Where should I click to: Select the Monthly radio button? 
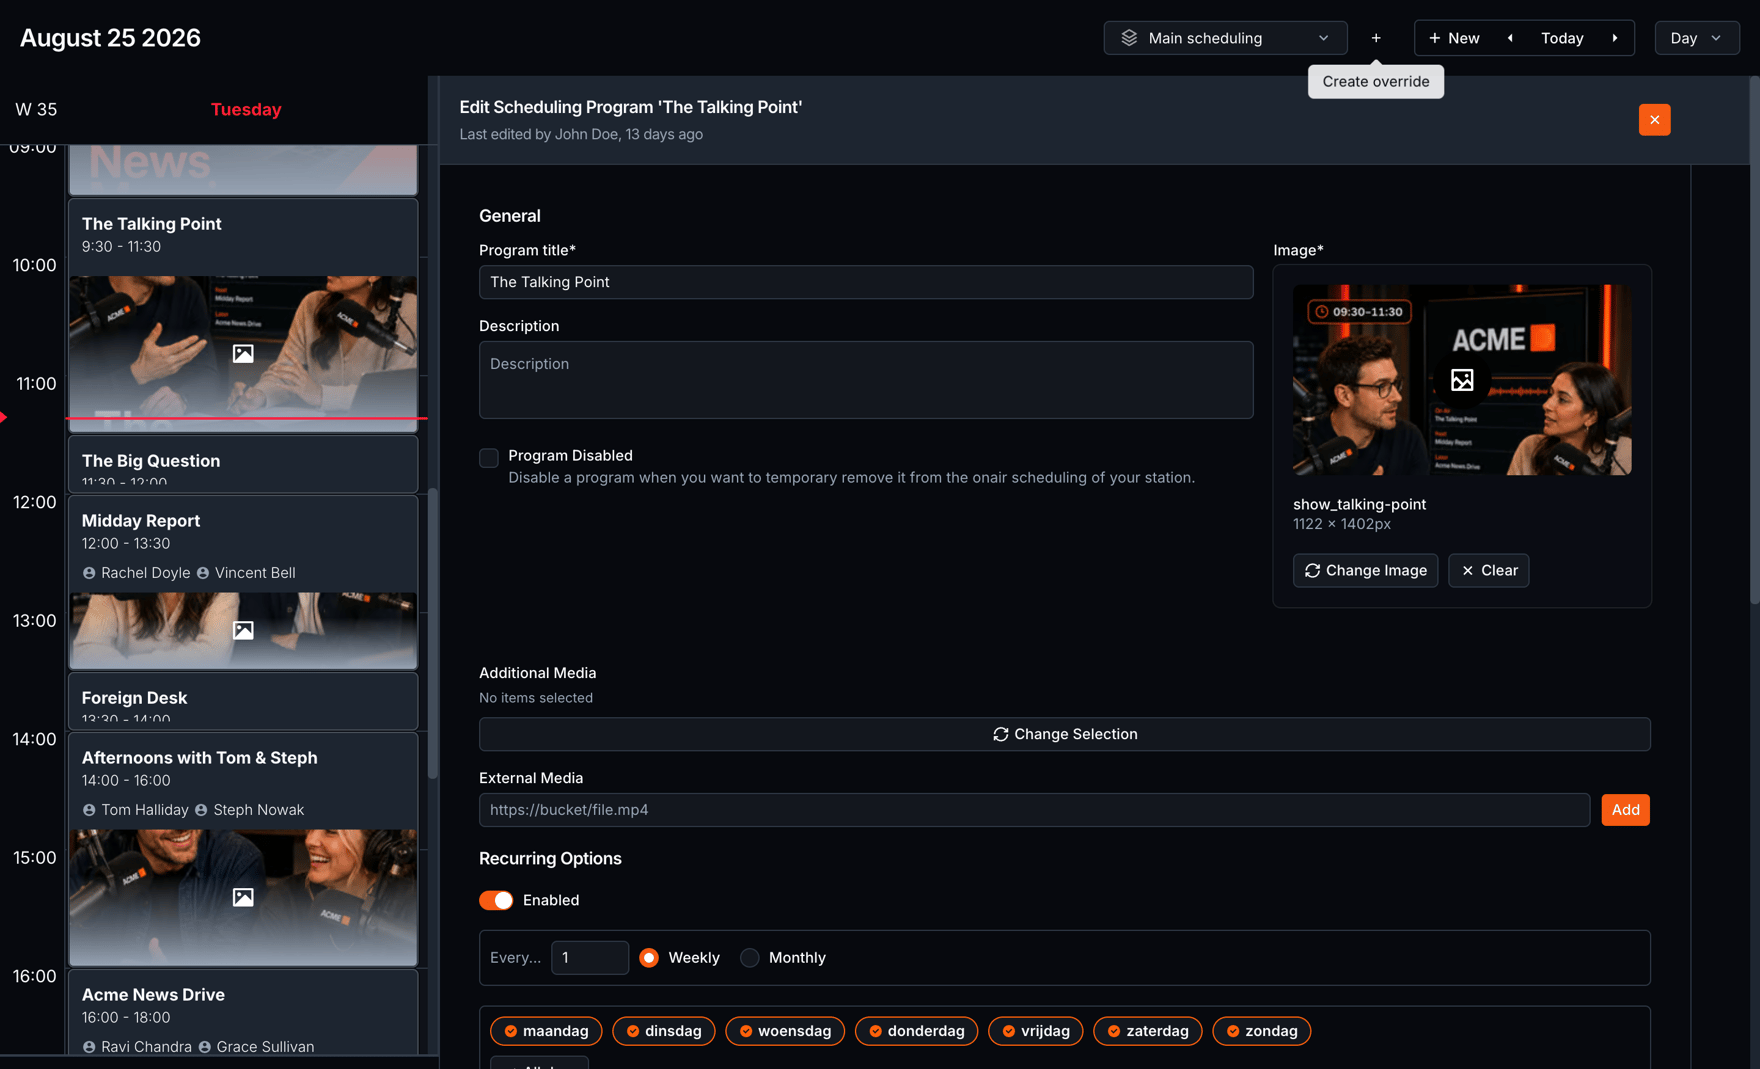pyautogui.click(x=749, y=958)
